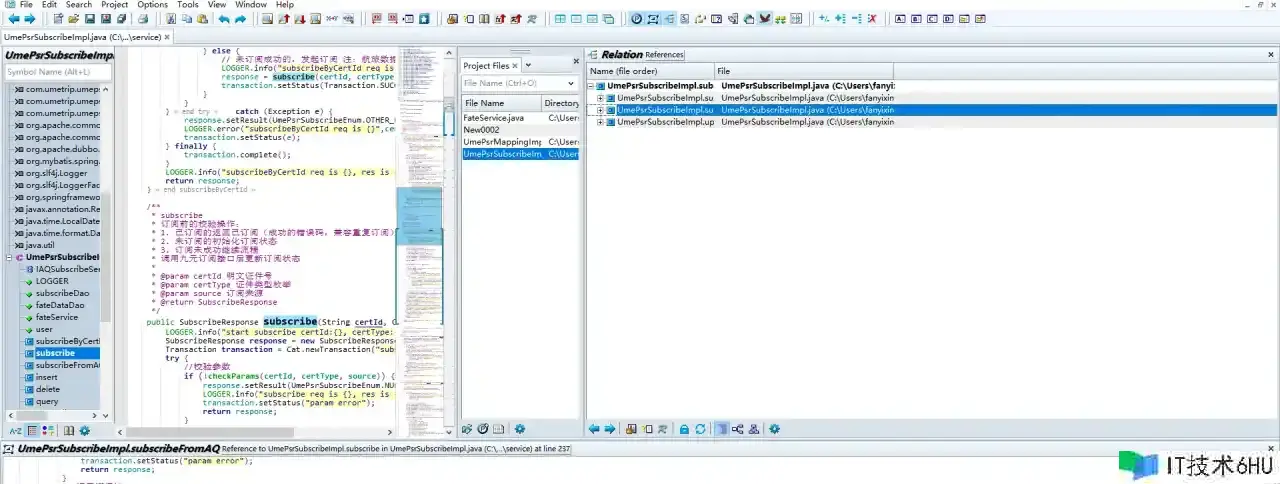Click the red X remove icon in toolbar
This screenshot has height=484, width=1280.
coord(872,19)
